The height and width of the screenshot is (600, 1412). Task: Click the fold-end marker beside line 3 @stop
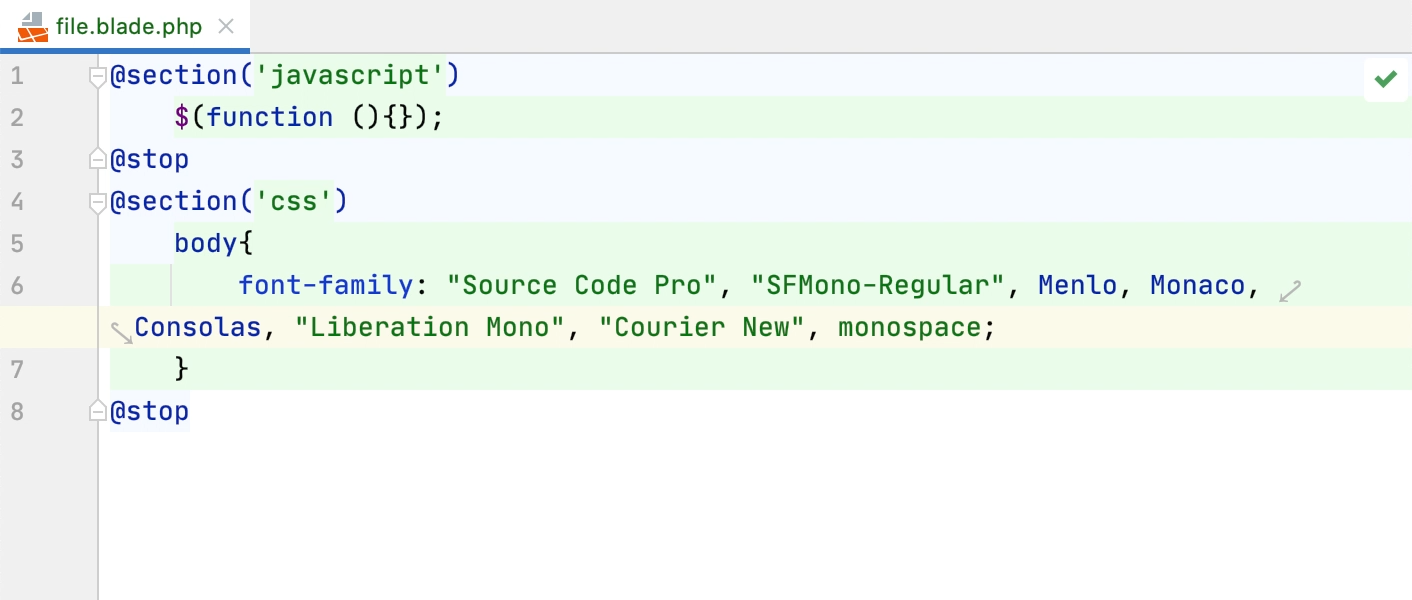97,157
